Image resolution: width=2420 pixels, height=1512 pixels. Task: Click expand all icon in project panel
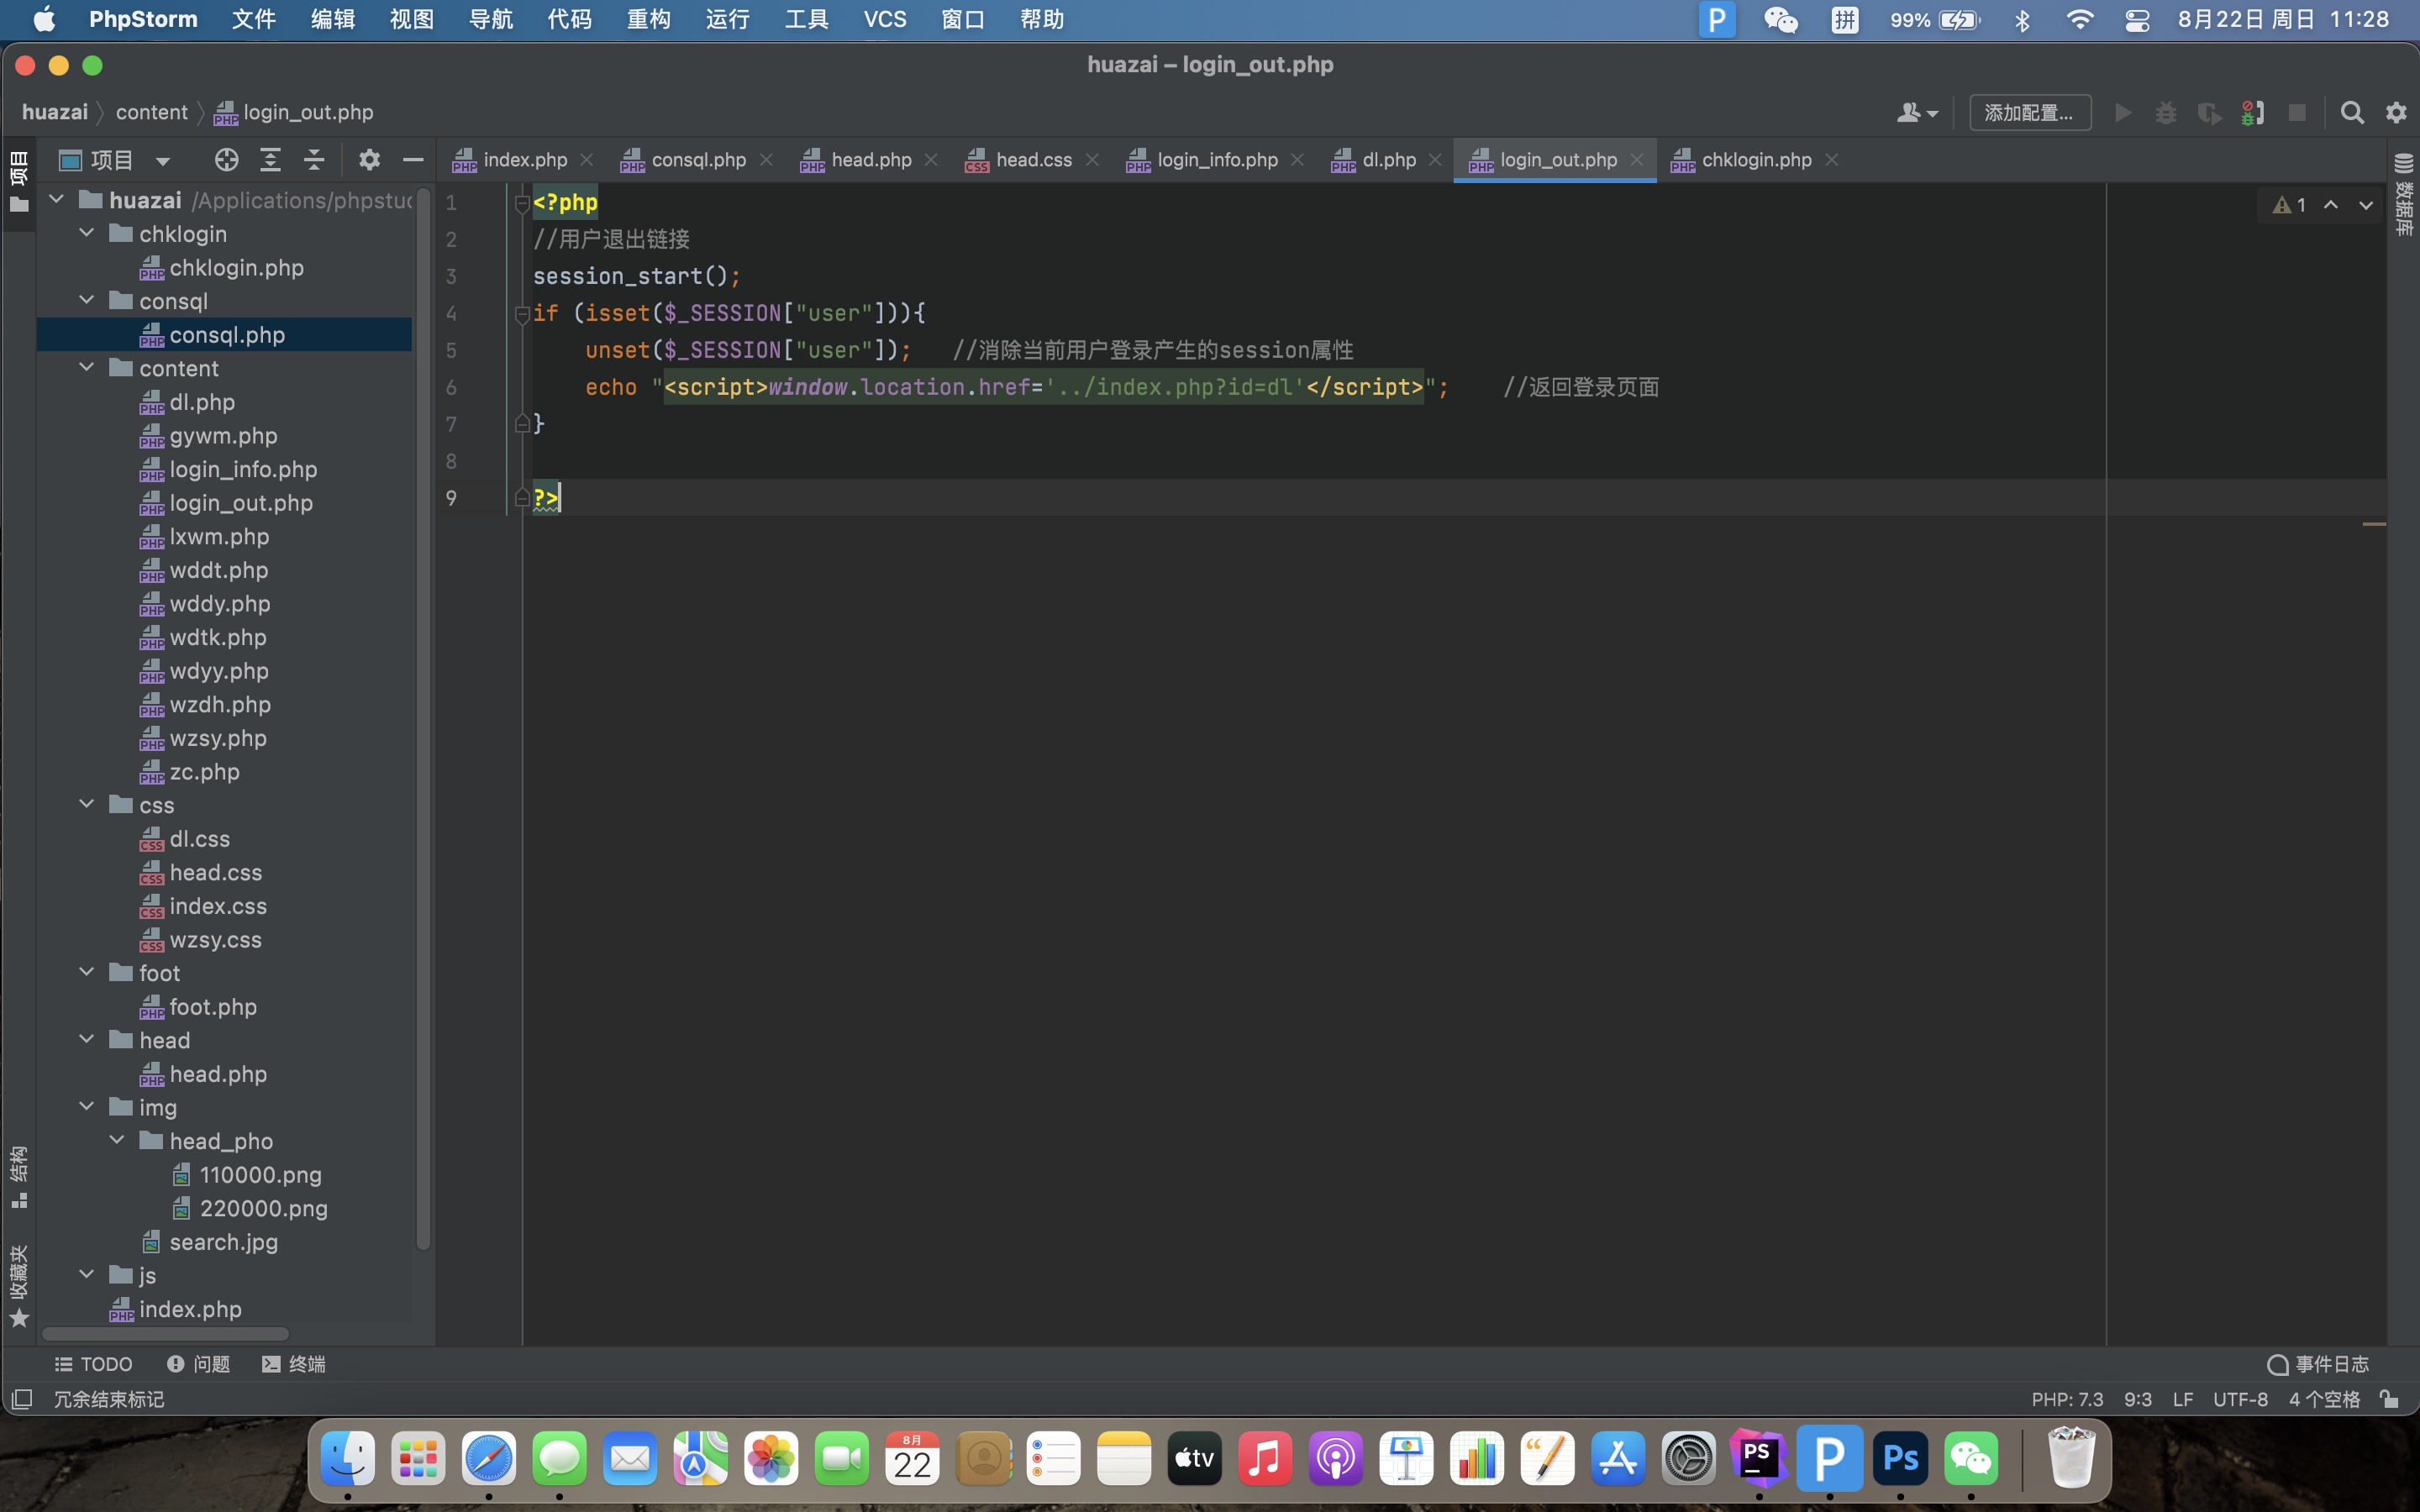coord(270,160)
